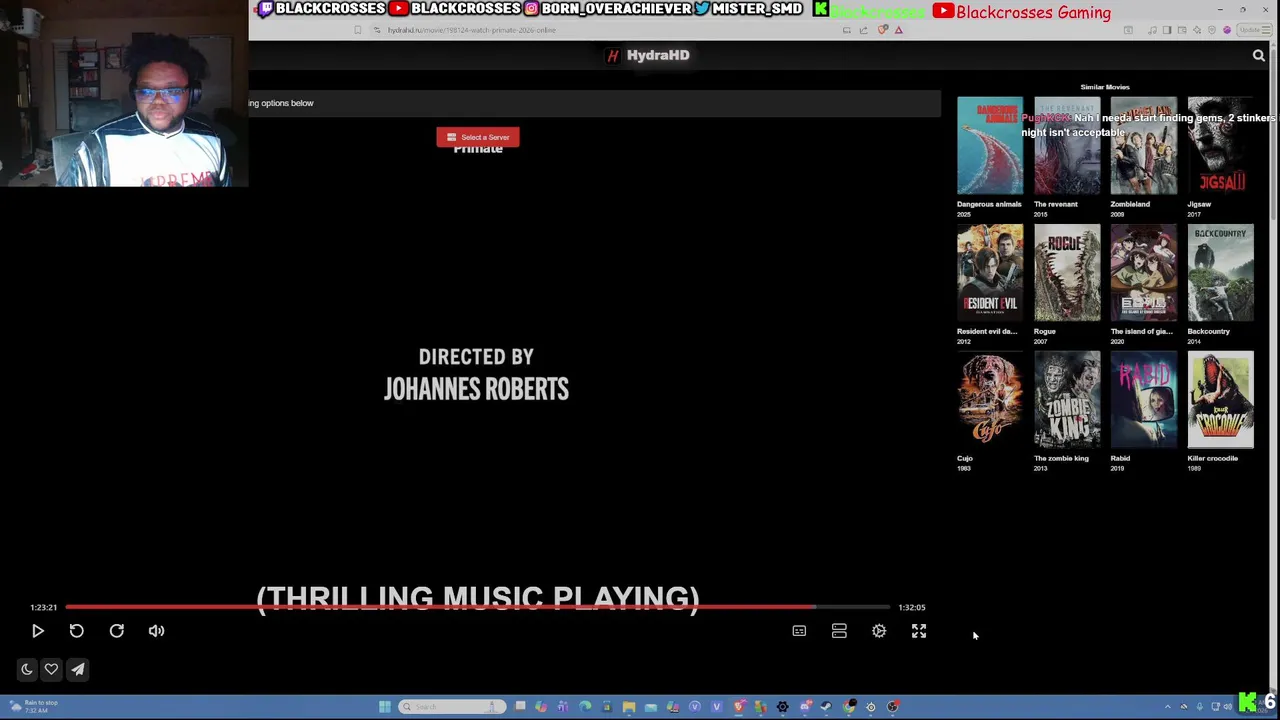Click the Backcountry title link

1208,331
